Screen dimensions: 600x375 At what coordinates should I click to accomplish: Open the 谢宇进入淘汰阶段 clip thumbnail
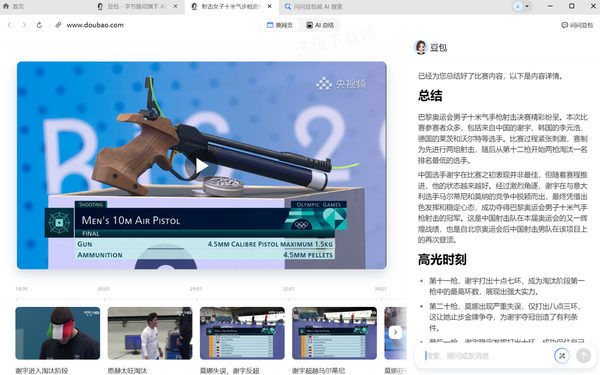[58, 333]
